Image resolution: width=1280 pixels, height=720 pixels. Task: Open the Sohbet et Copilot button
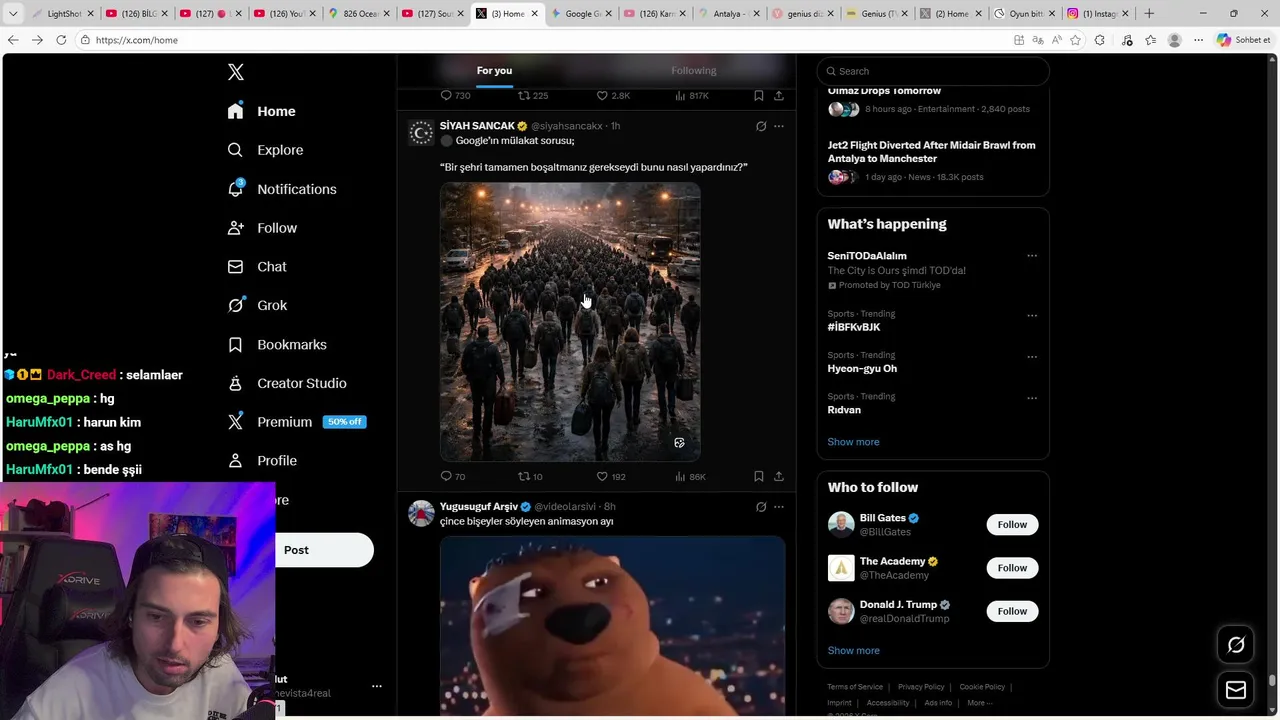pos(1243,40)
